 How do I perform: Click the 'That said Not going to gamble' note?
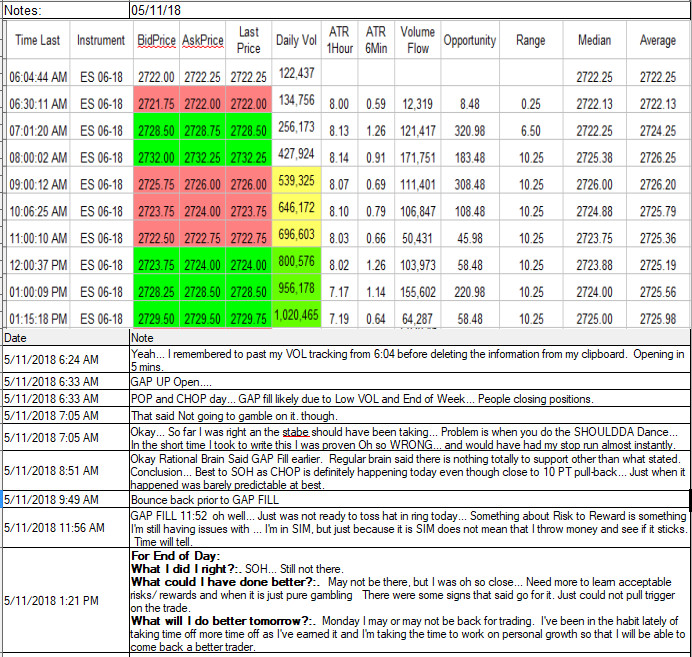click(x=410, y=416)
